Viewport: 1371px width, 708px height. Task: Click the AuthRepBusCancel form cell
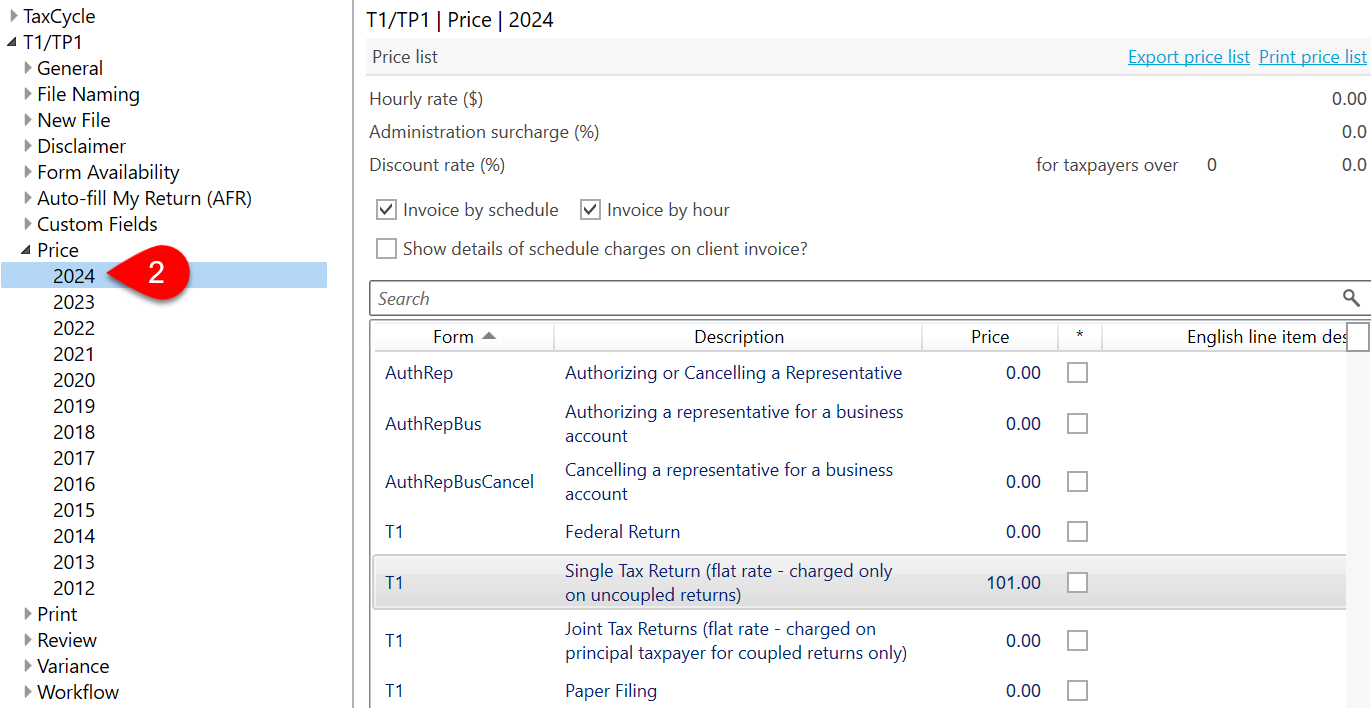(x=460, y=482)
